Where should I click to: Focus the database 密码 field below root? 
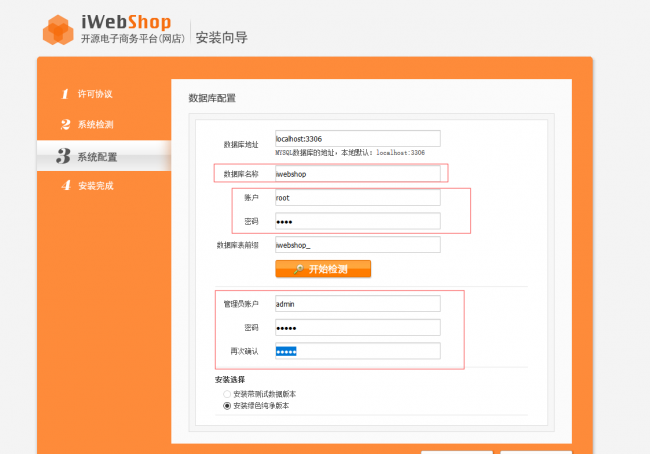pos(358,221)
